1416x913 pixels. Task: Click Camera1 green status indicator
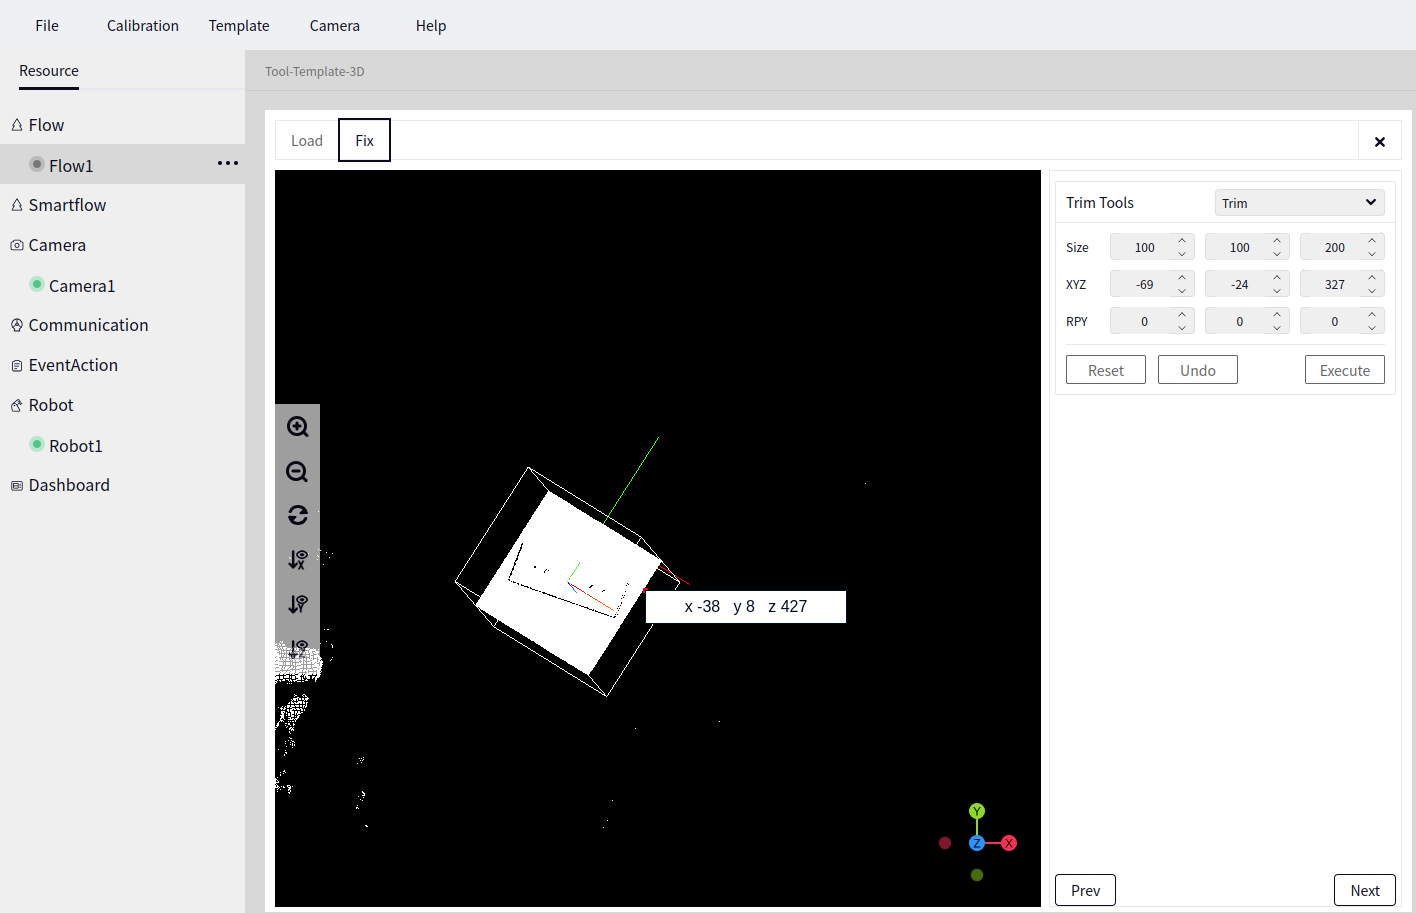coord(37,284)
